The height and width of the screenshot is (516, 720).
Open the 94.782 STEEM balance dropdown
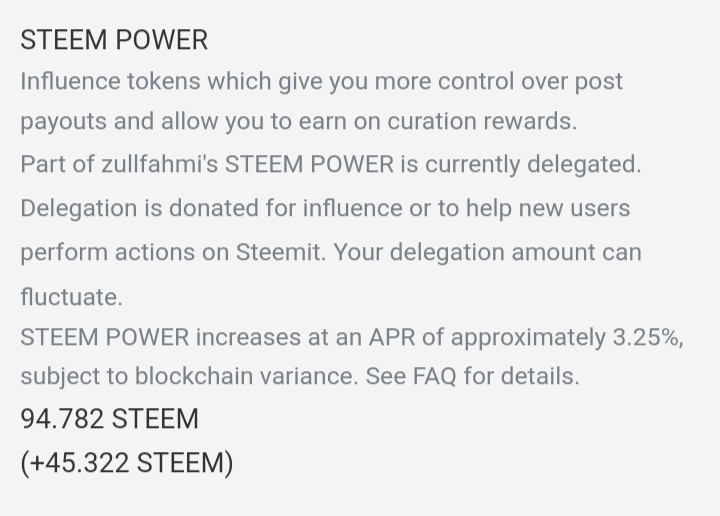[109, 419]
